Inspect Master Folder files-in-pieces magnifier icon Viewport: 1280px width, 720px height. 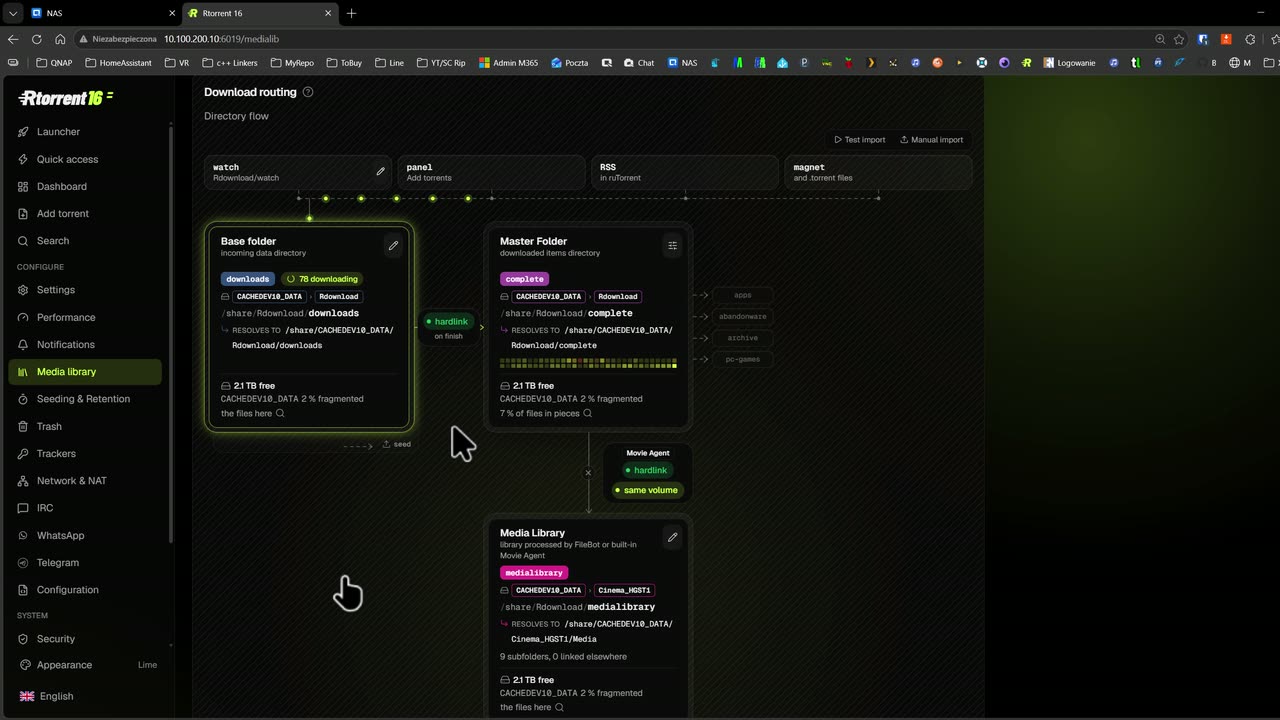pos(587,413)
